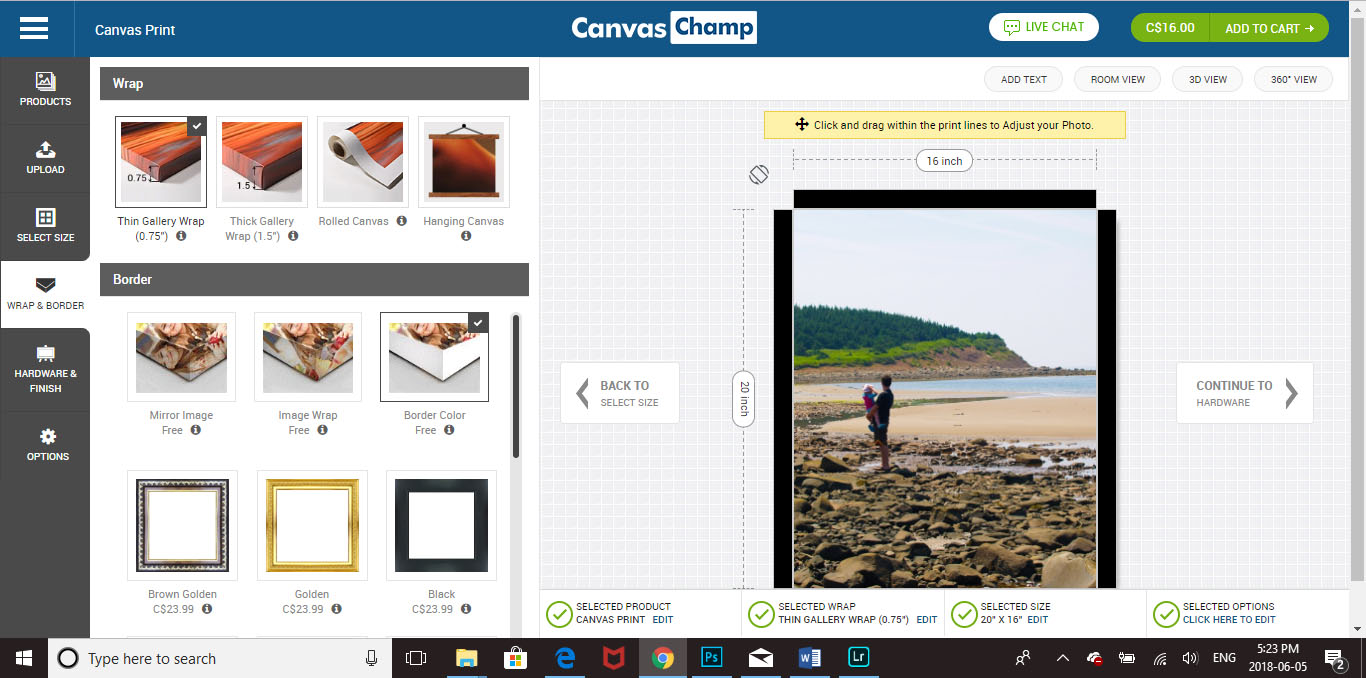This screenshot has height=678, width=1366.
Task: Show info icon for Hanging Canvas
Action: point(466,236)
